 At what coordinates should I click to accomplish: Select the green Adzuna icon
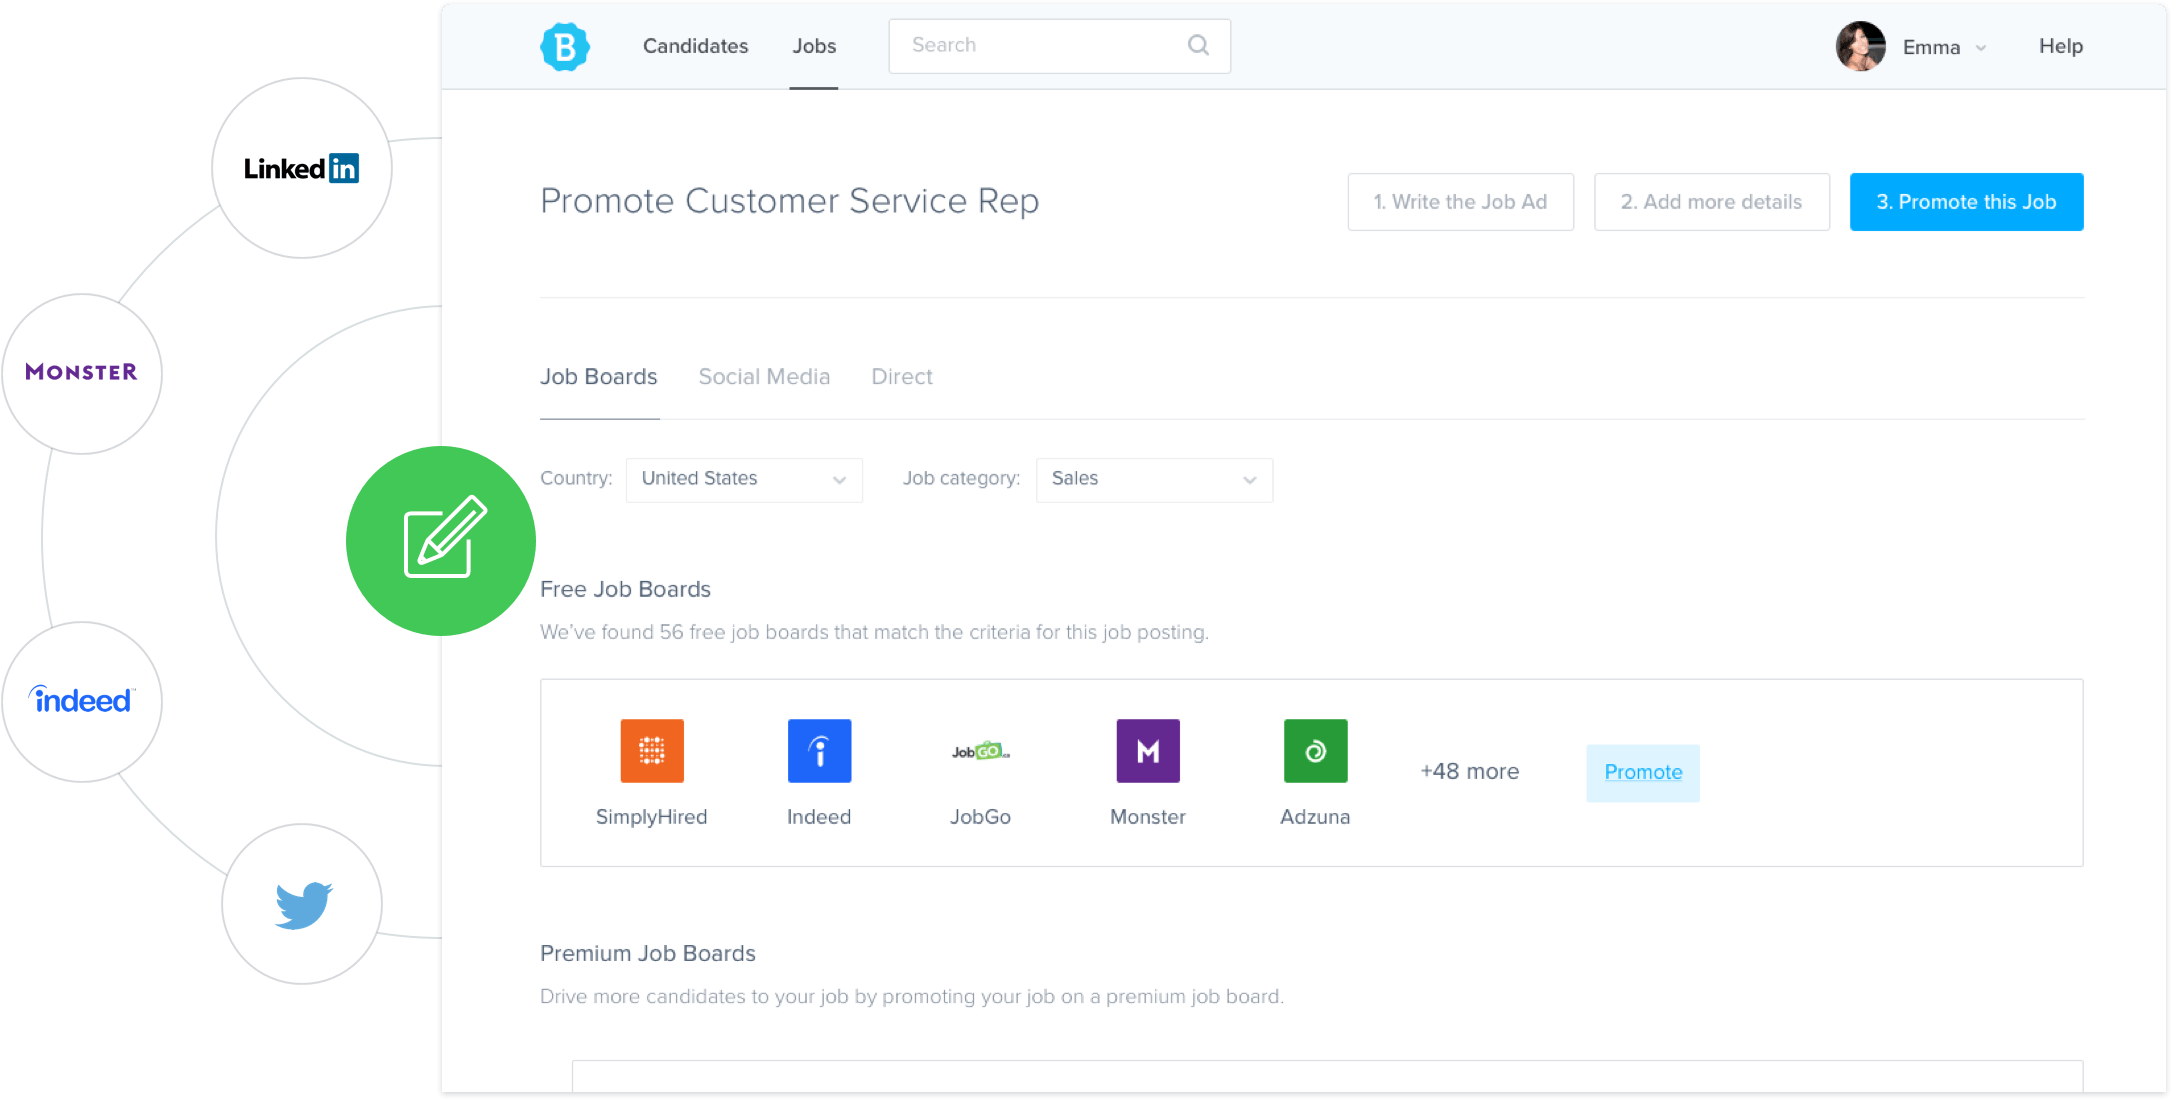(1315, 750)
